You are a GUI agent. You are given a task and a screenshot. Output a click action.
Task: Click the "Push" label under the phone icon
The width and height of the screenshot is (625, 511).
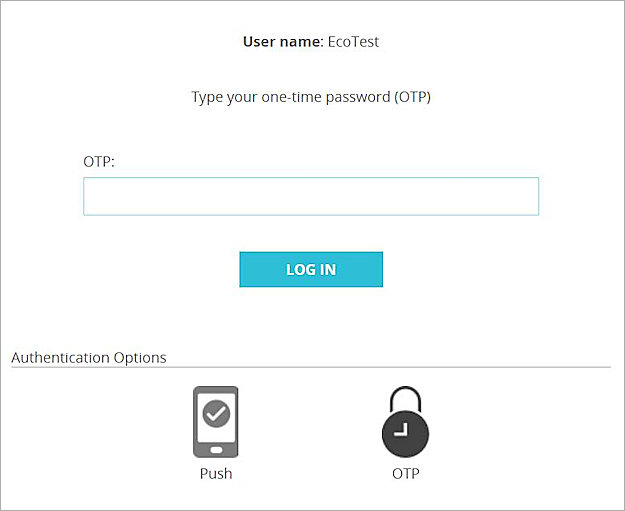click(x=215, y=473)
